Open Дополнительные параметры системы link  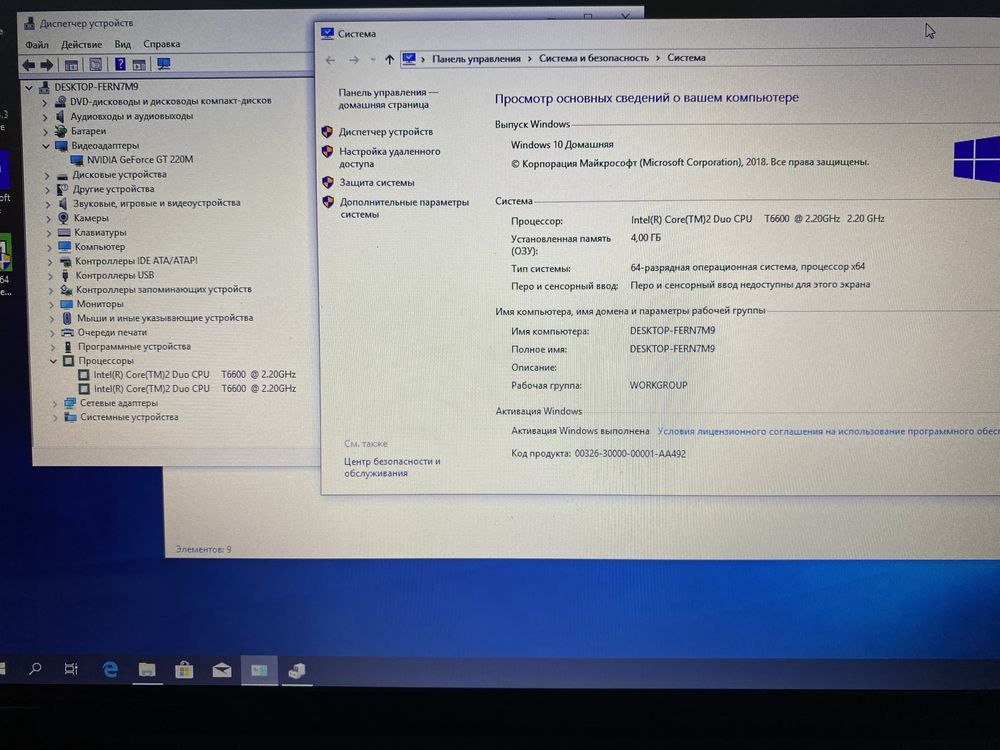click(x=404, y=208)
